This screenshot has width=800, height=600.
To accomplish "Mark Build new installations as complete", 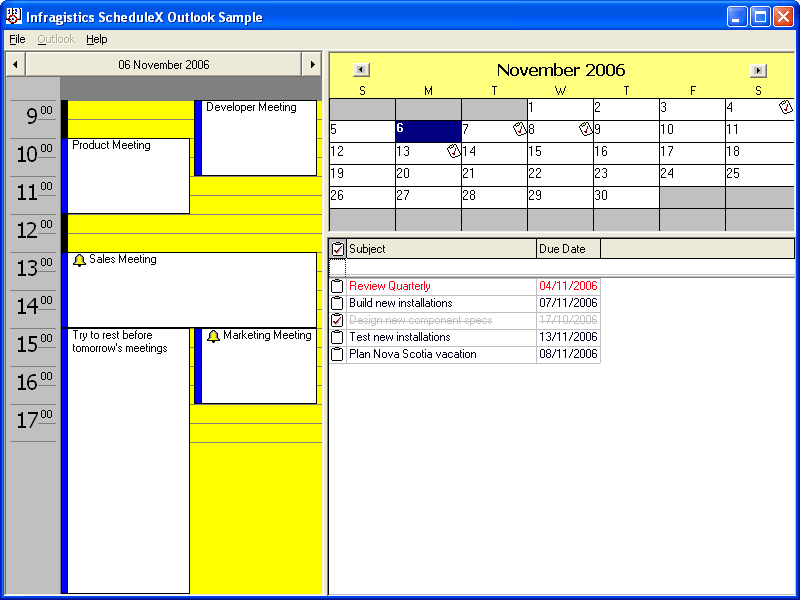I will pos(337,303).
